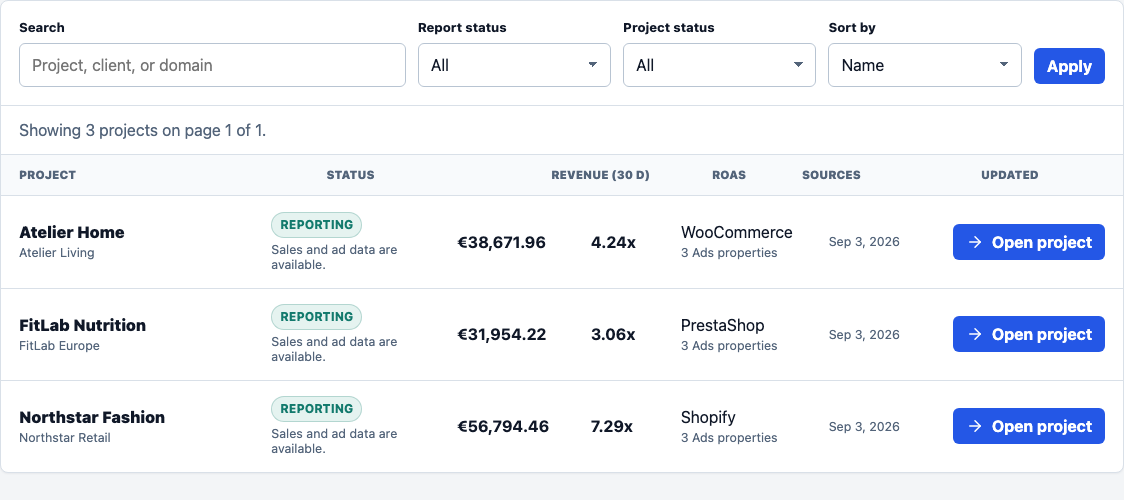Click the revenue value €38,671.96
Screen dimensions: 1124x500
pos(502,242)
